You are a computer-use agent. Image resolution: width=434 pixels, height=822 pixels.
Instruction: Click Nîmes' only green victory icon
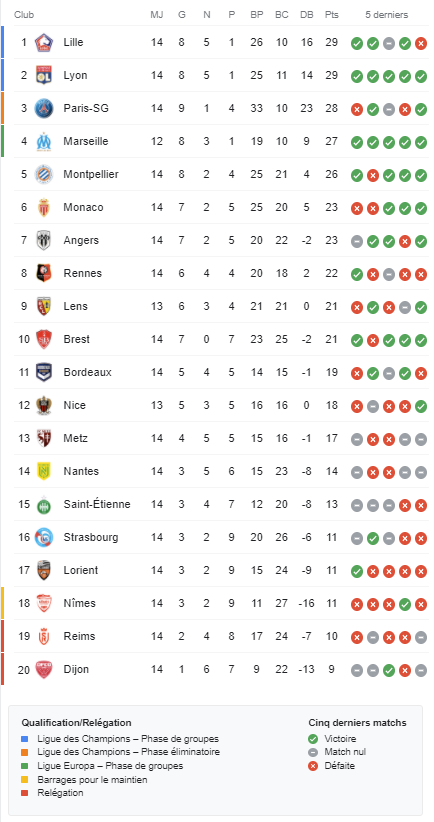(x=405, y=604)
